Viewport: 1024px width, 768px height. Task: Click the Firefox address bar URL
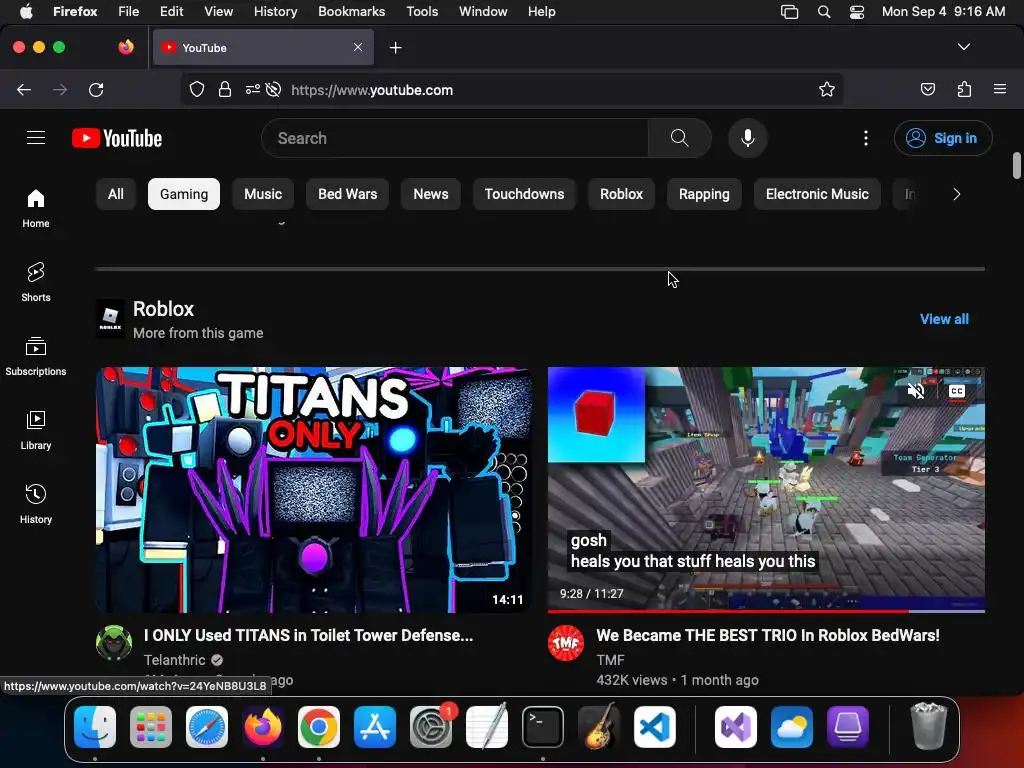coord(372,89)
